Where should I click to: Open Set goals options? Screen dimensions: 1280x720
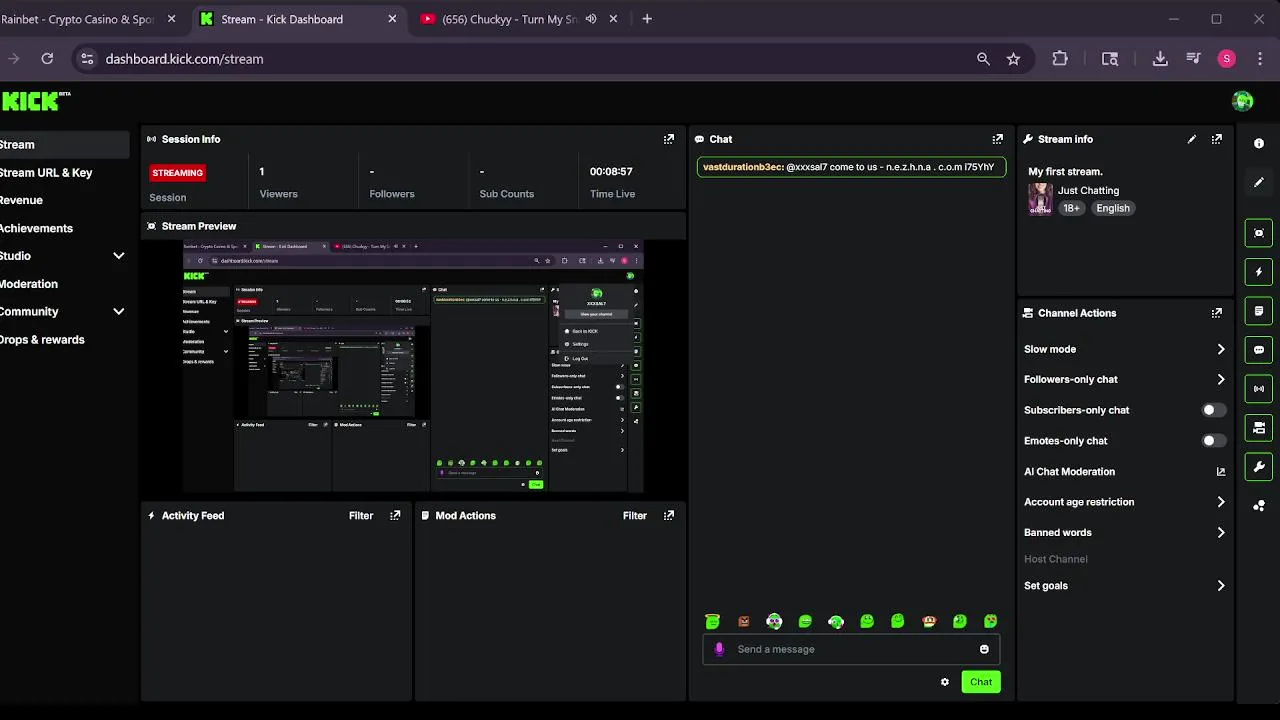[1124, 586]
